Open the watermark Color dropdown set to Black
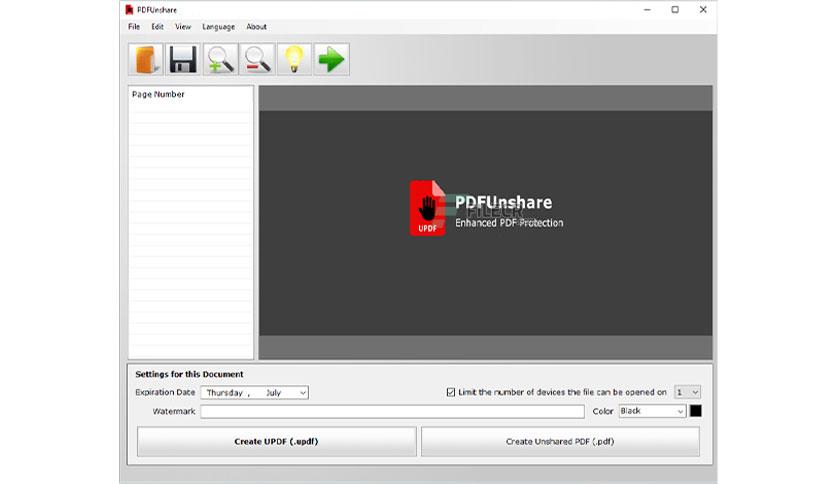 click(x=652, y=411)
